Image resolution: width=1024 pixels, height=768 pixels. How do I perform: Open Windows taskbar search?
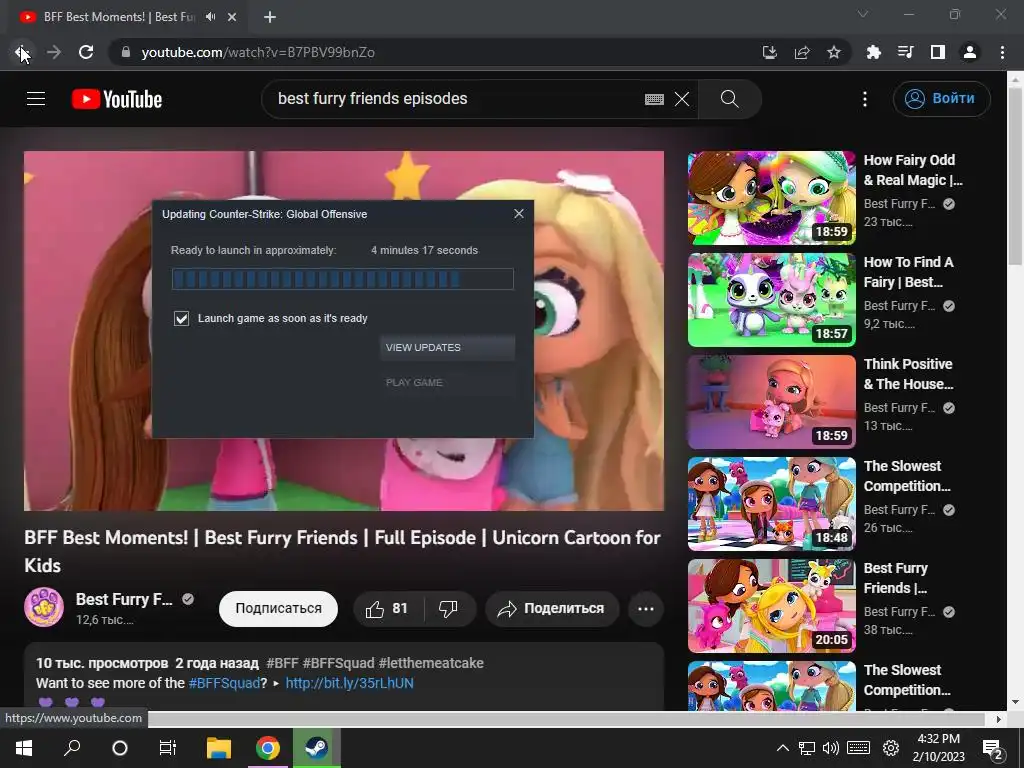tap(72, 748)
